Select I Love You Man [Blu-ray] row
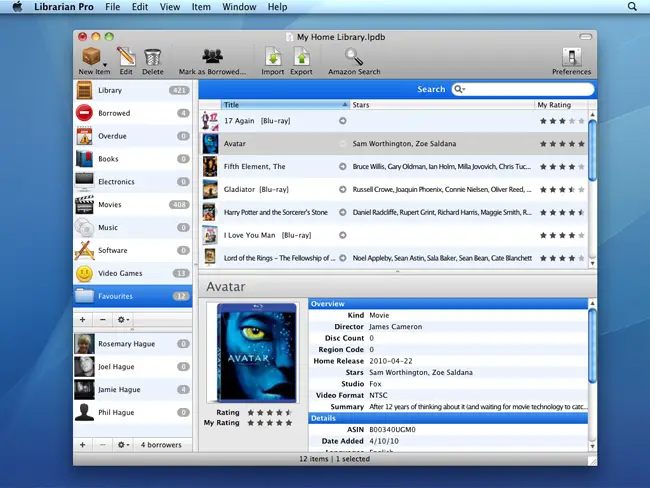 coord(393,235)
